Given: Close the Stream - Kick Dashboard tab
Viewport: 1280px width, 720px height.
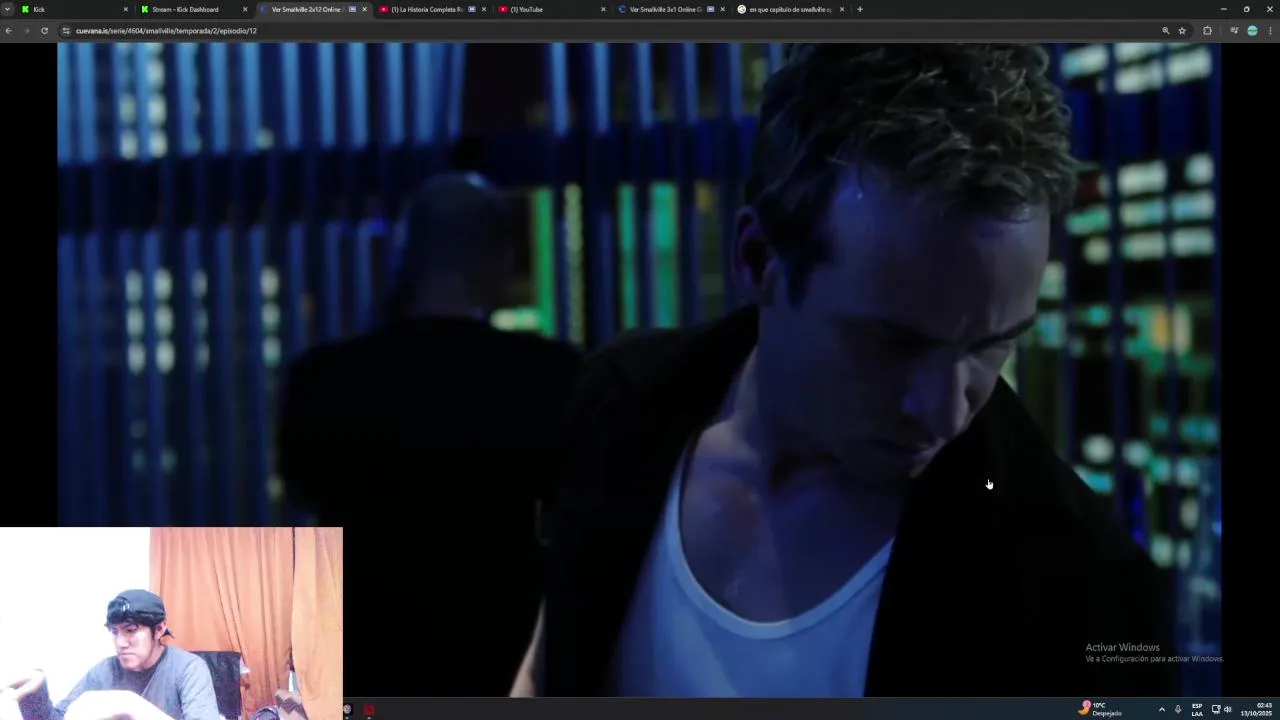Looking at the screenshot, I should pos(244,9).
